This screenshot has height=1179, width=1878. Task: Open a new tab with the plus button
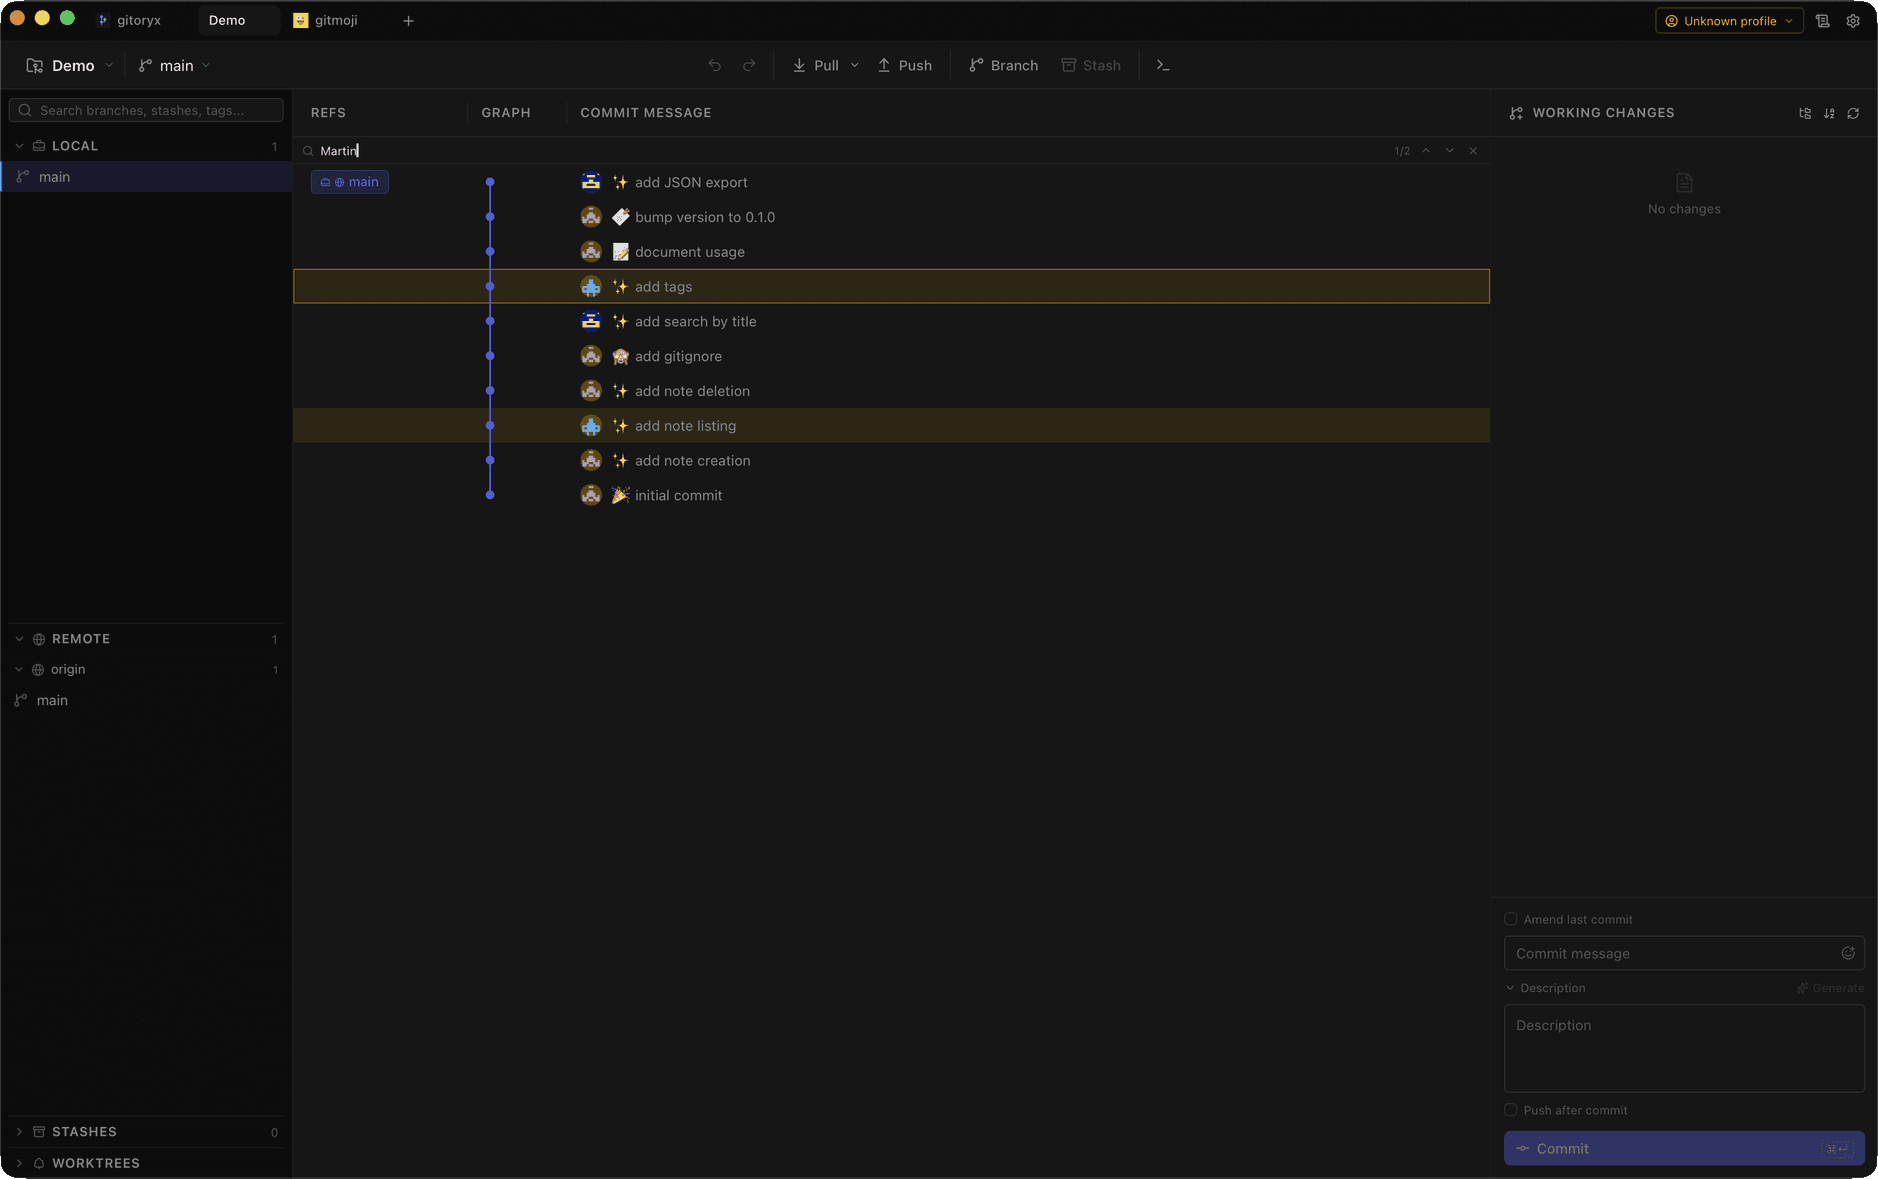[x=408, y=21]
